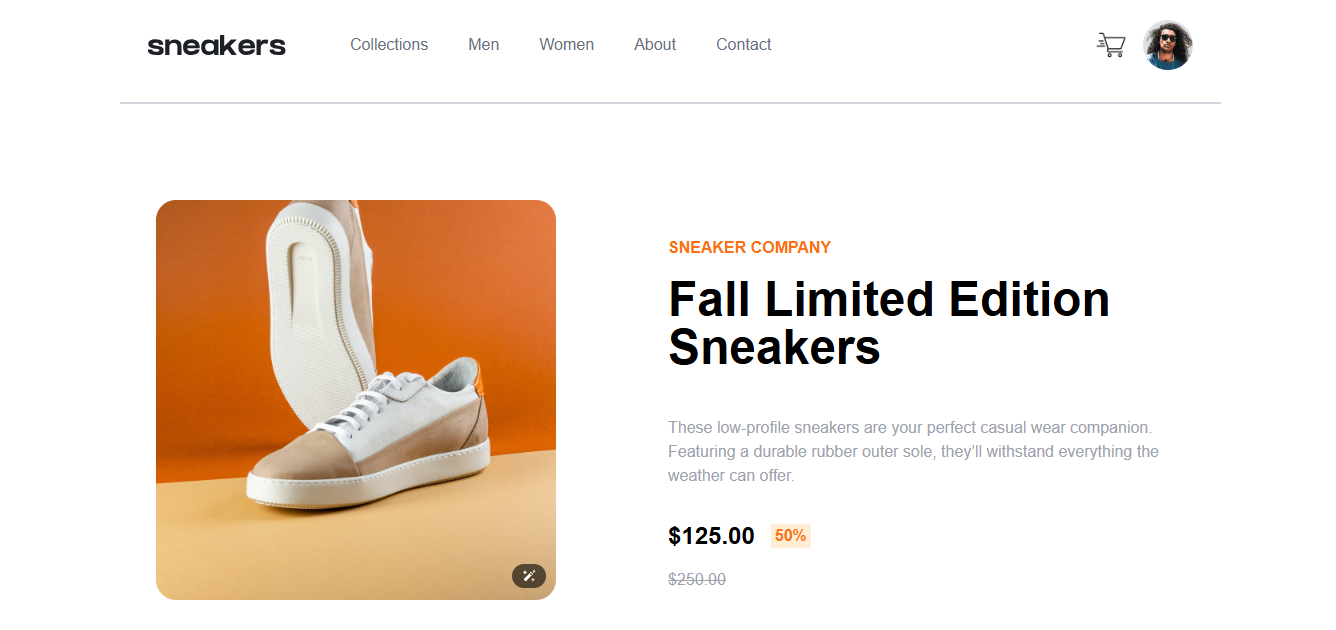Open the Collections page

[x=389, y=45]
